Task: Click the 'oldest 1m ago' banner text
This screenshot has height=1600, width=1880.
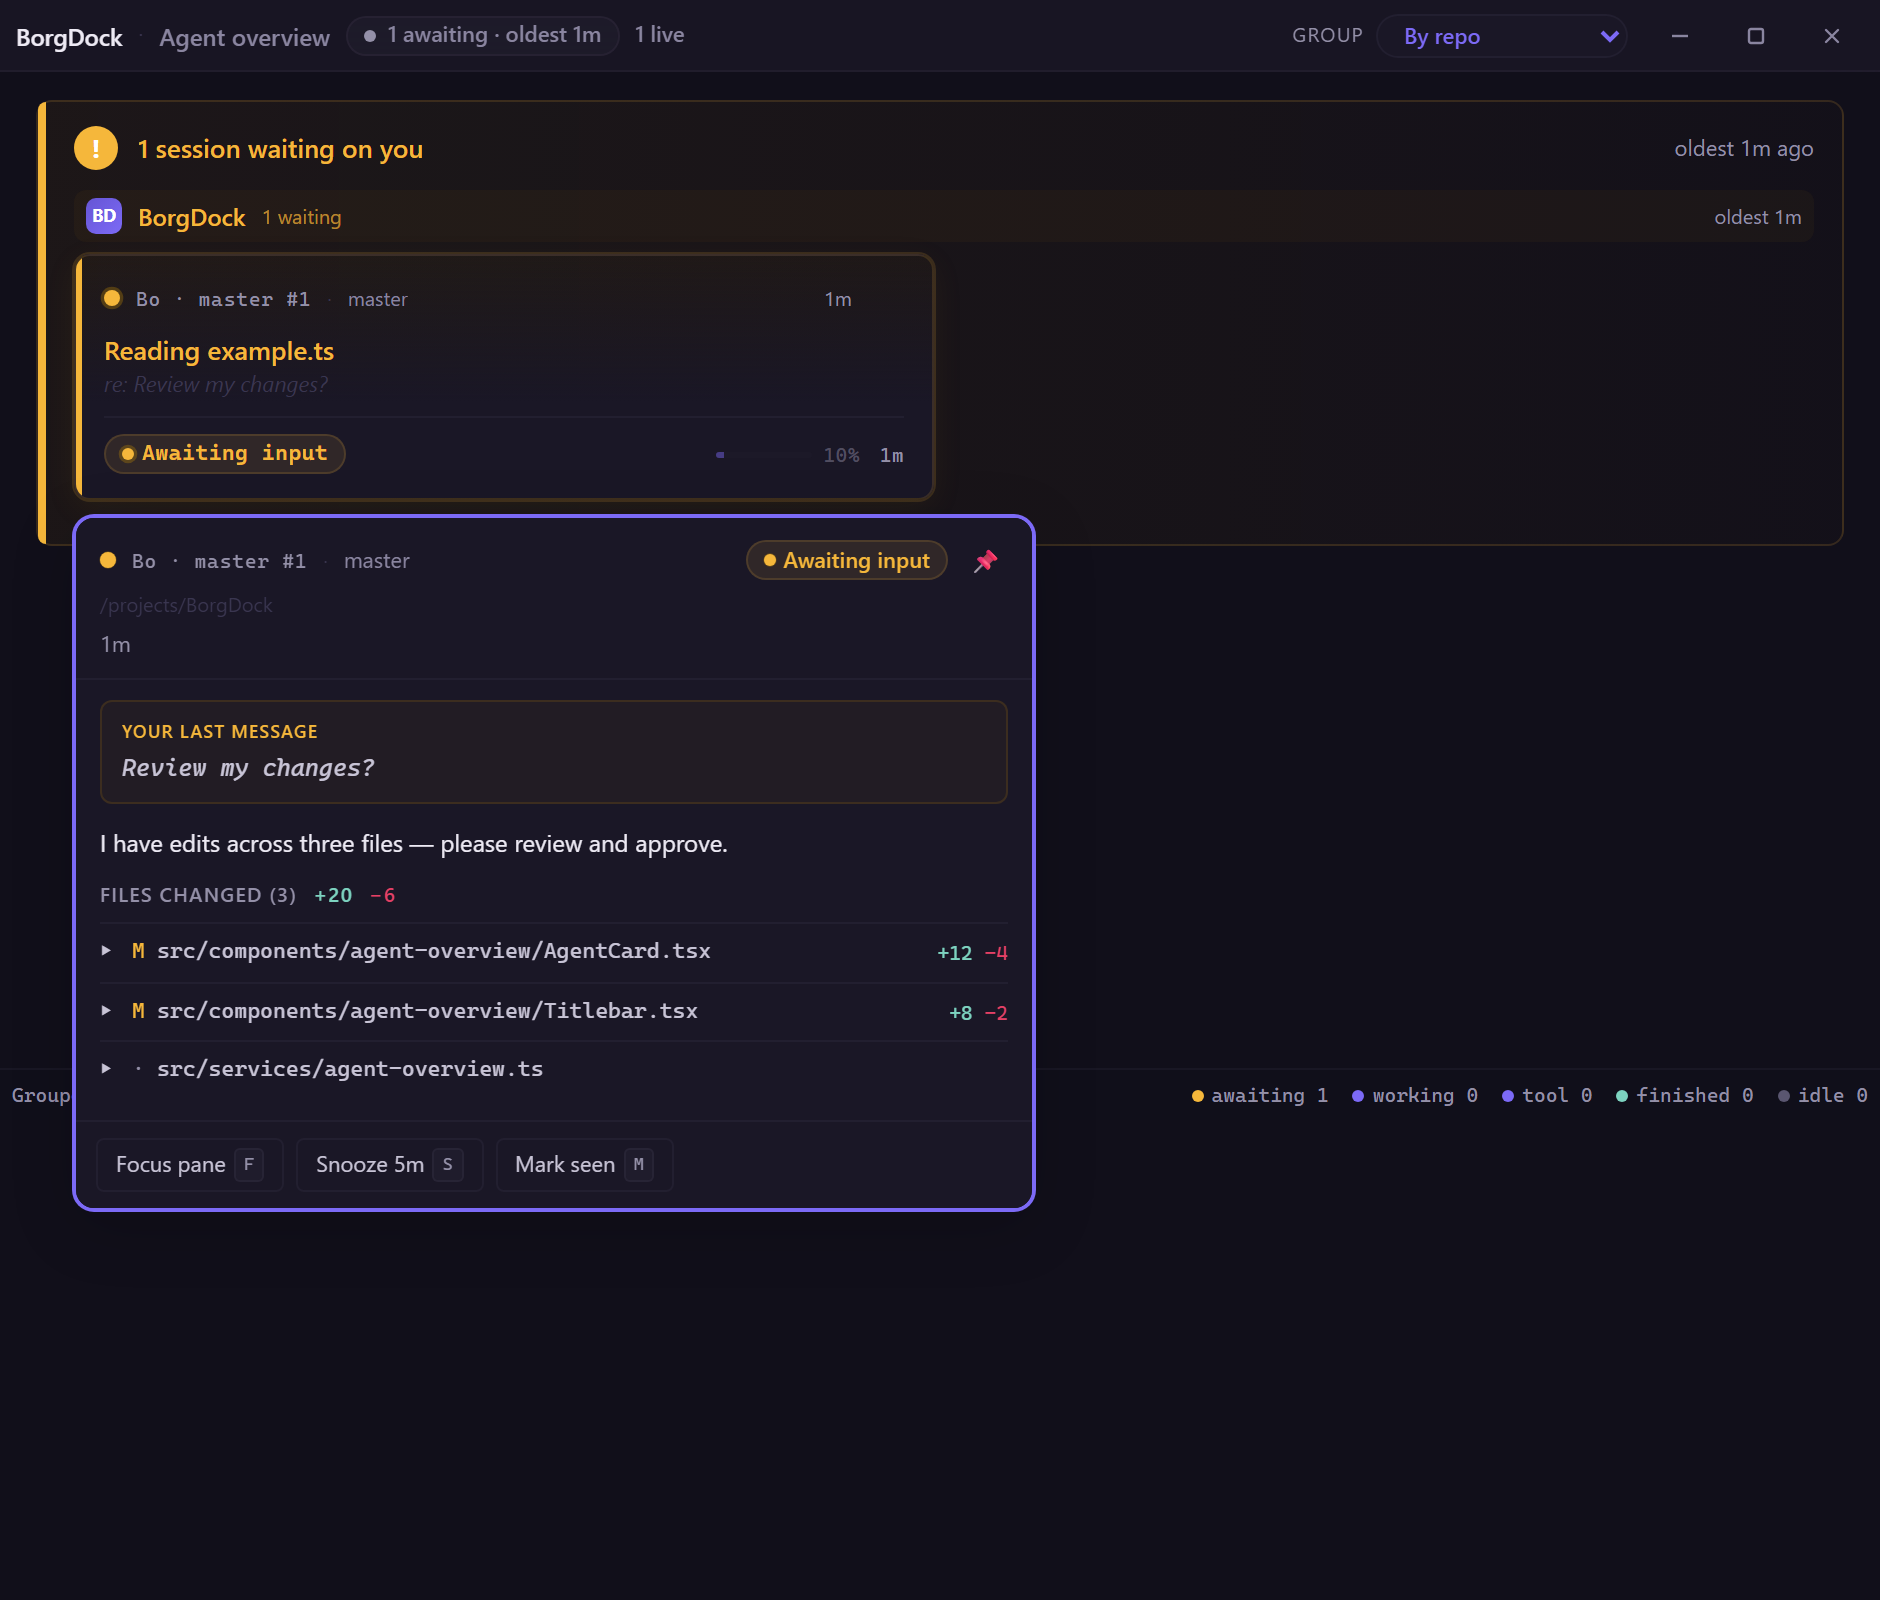Action: [1744, 149]
